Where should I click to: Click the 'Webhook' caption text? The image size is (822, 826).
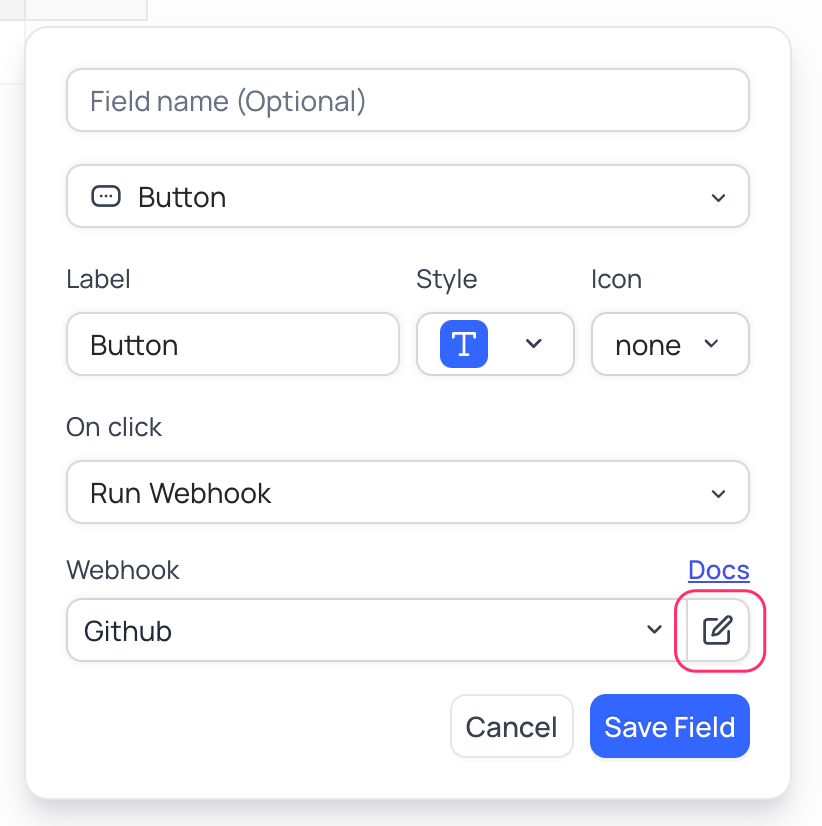[x=123, y=570]
